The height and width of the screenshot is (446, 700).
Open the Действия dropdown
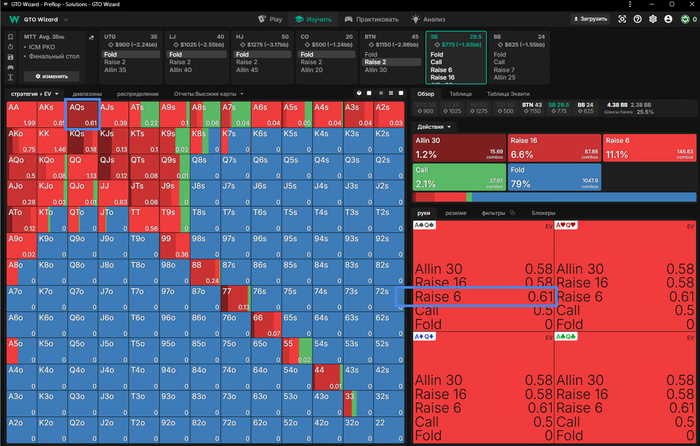(x=434, y=127)
